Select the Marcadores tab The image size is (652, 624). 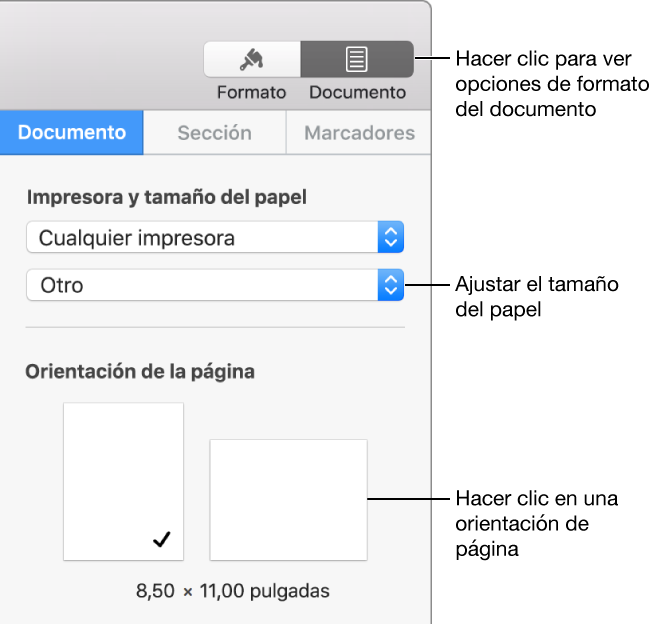click(x=359, y=133)
